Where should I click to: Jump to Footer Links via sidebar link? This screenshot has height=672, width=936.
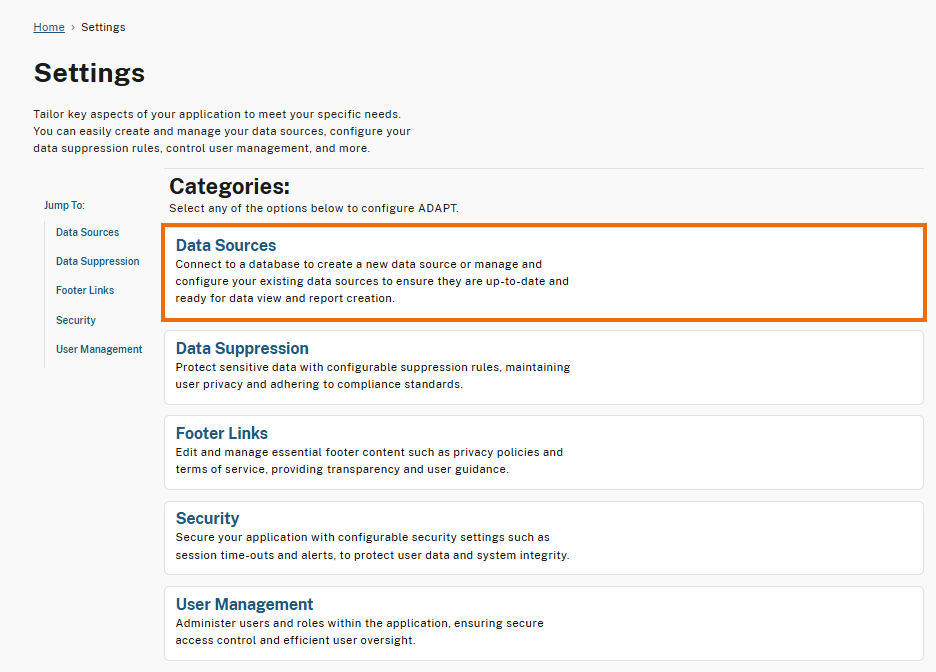tap(84, 290)
